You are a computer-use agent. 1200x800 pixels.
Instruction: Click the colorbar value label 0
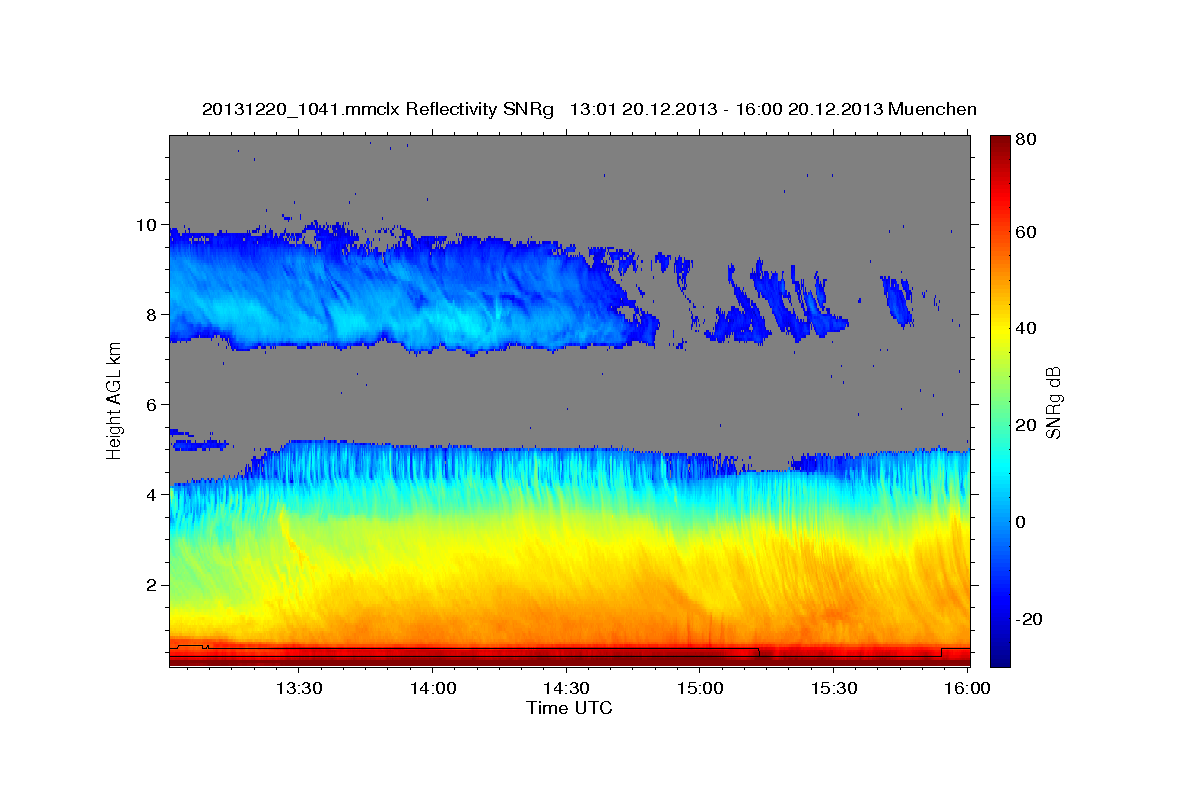1020,522
